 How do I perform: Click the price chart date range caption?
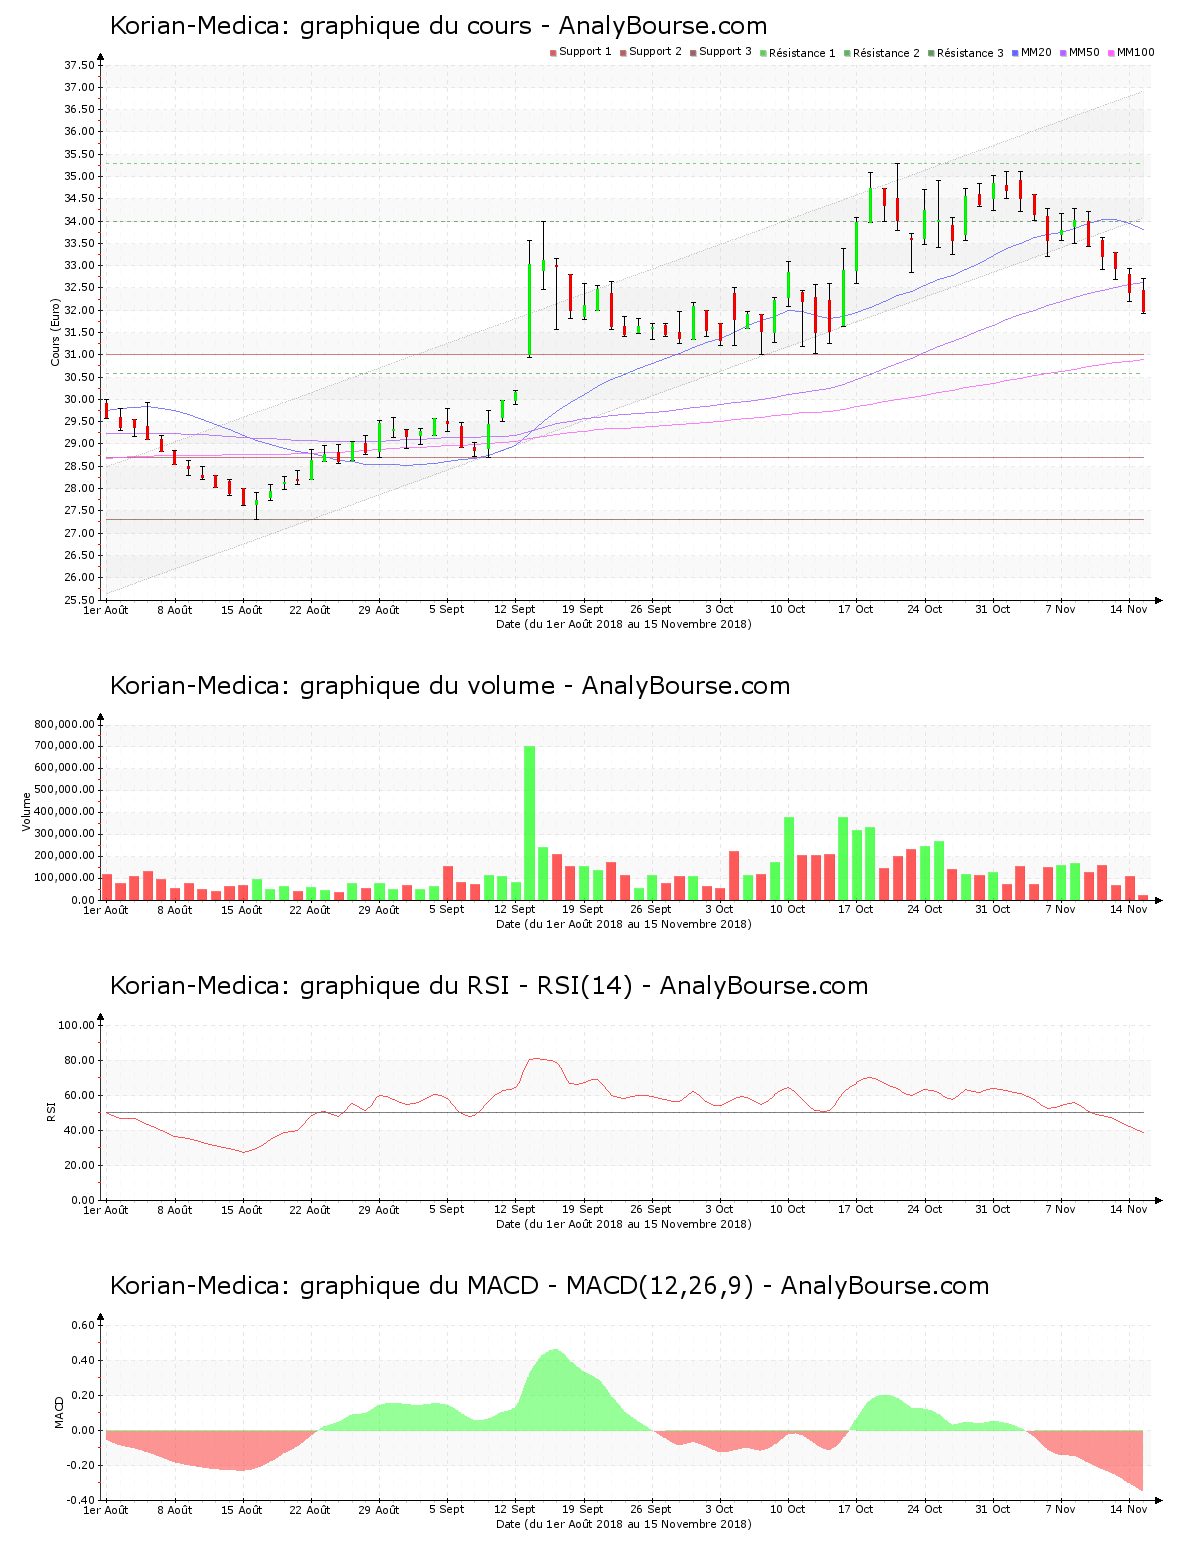tap(624, 624)
